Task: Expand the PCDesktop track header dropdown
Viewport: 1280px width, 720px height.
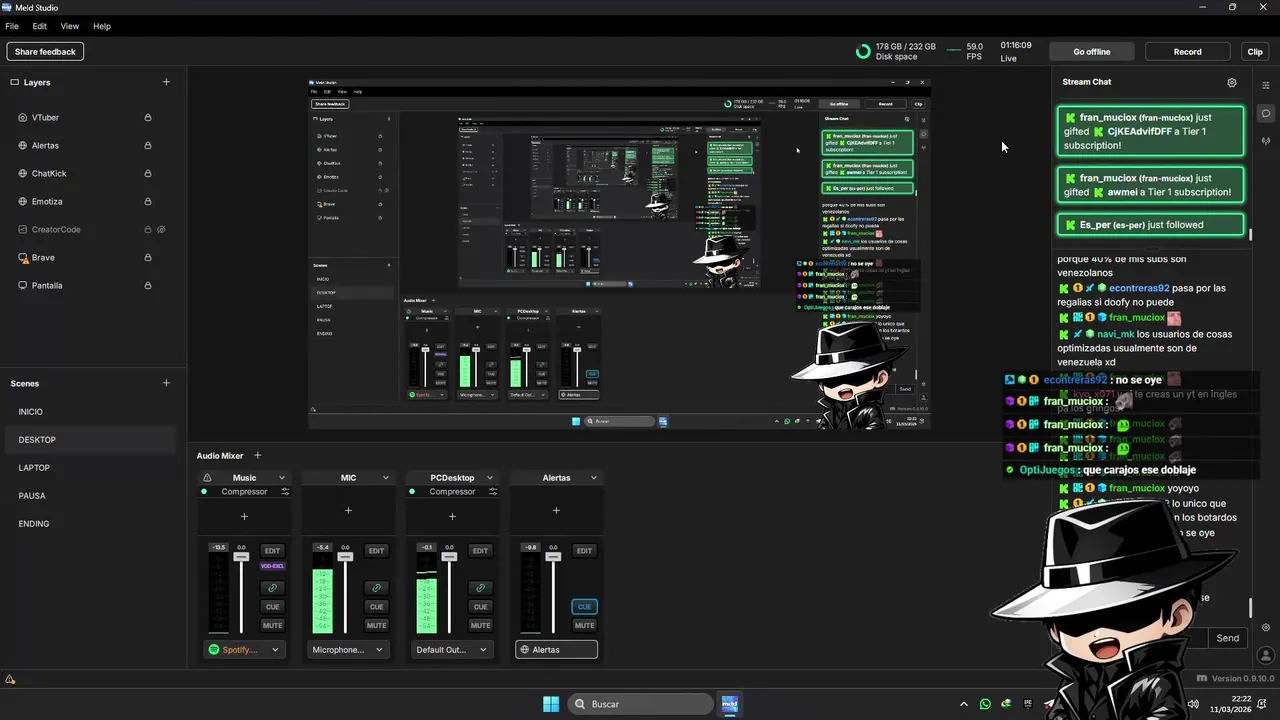Action: pyautogui.click(x=489, y=478)
